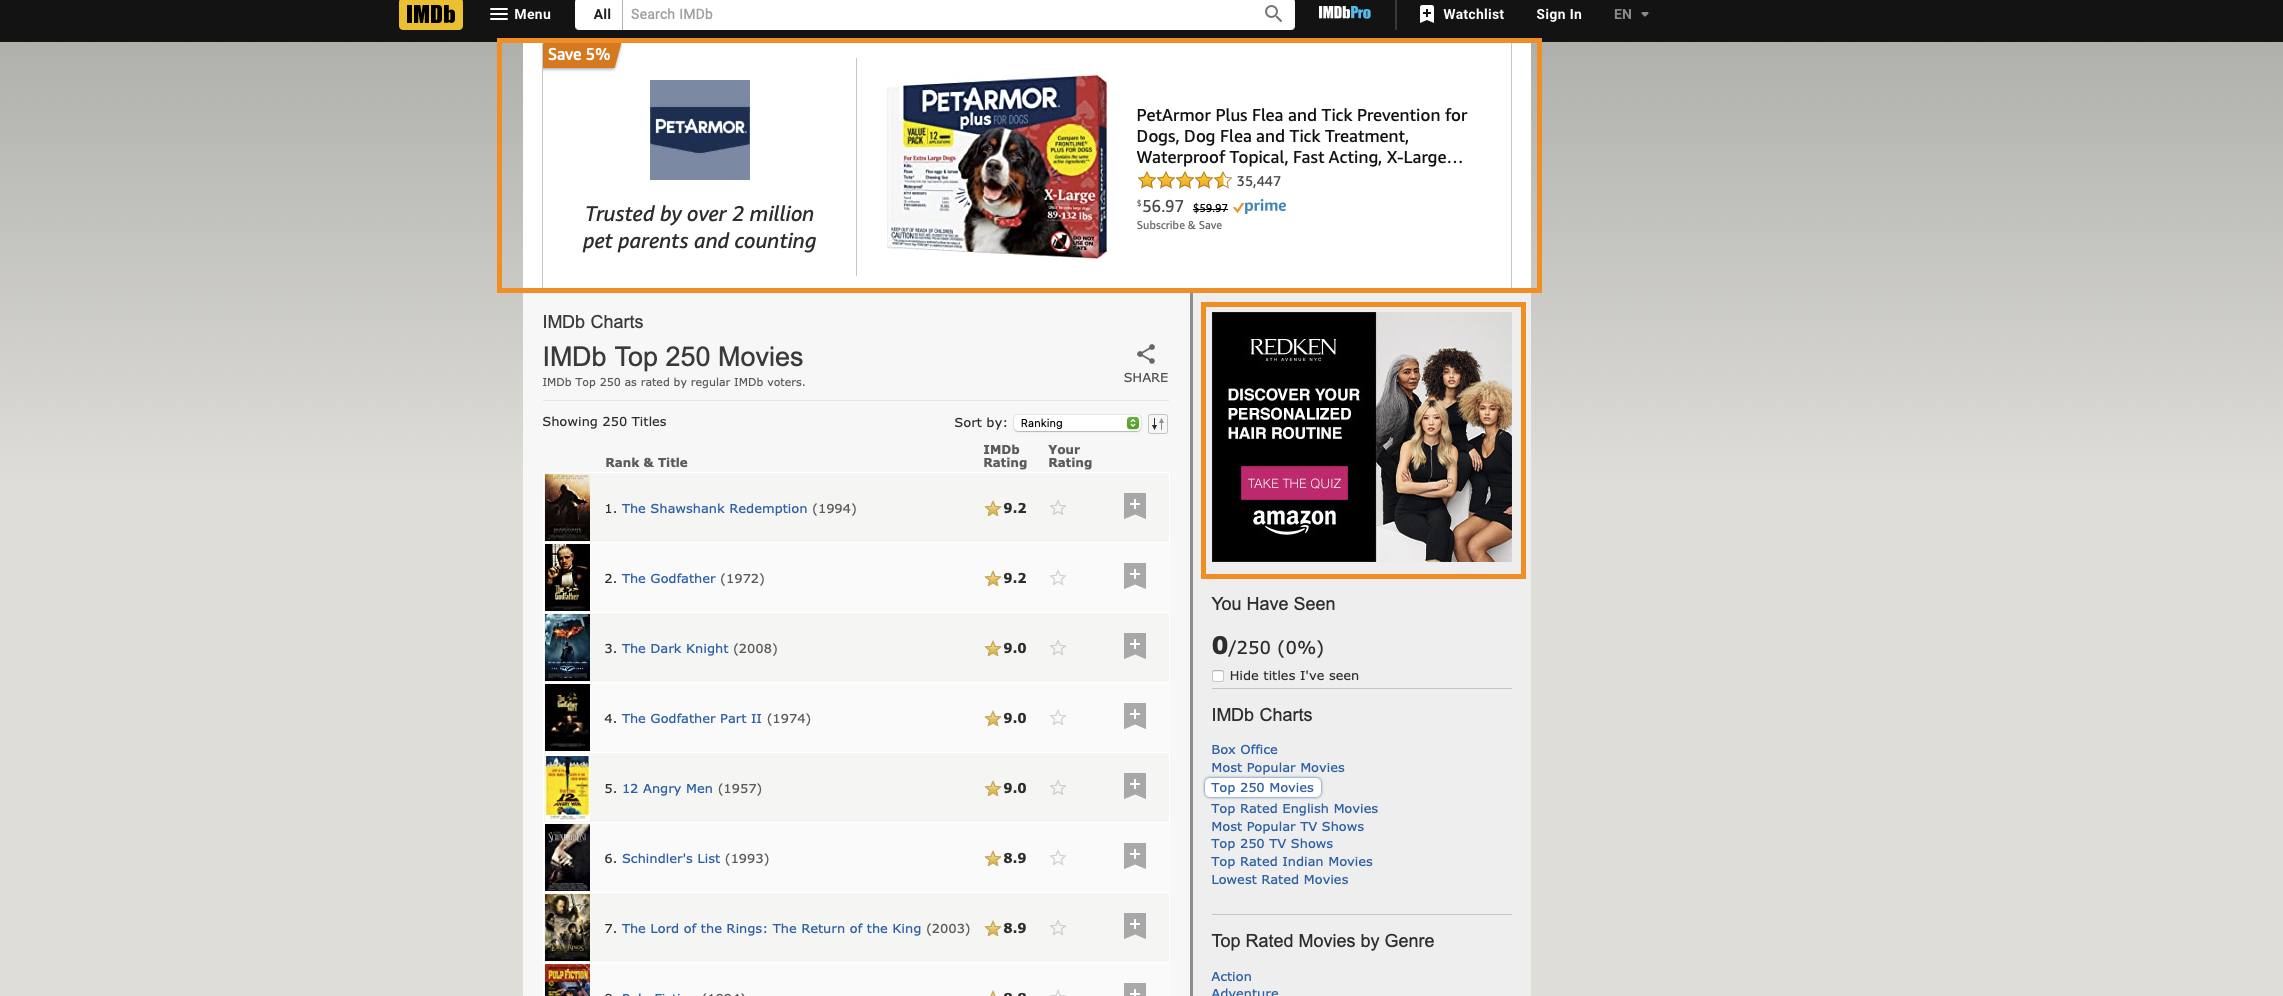Rate The Shawshank Redemption with star
The height and width of the screenshot is (996, 2283).
(x=1058, y=508)
